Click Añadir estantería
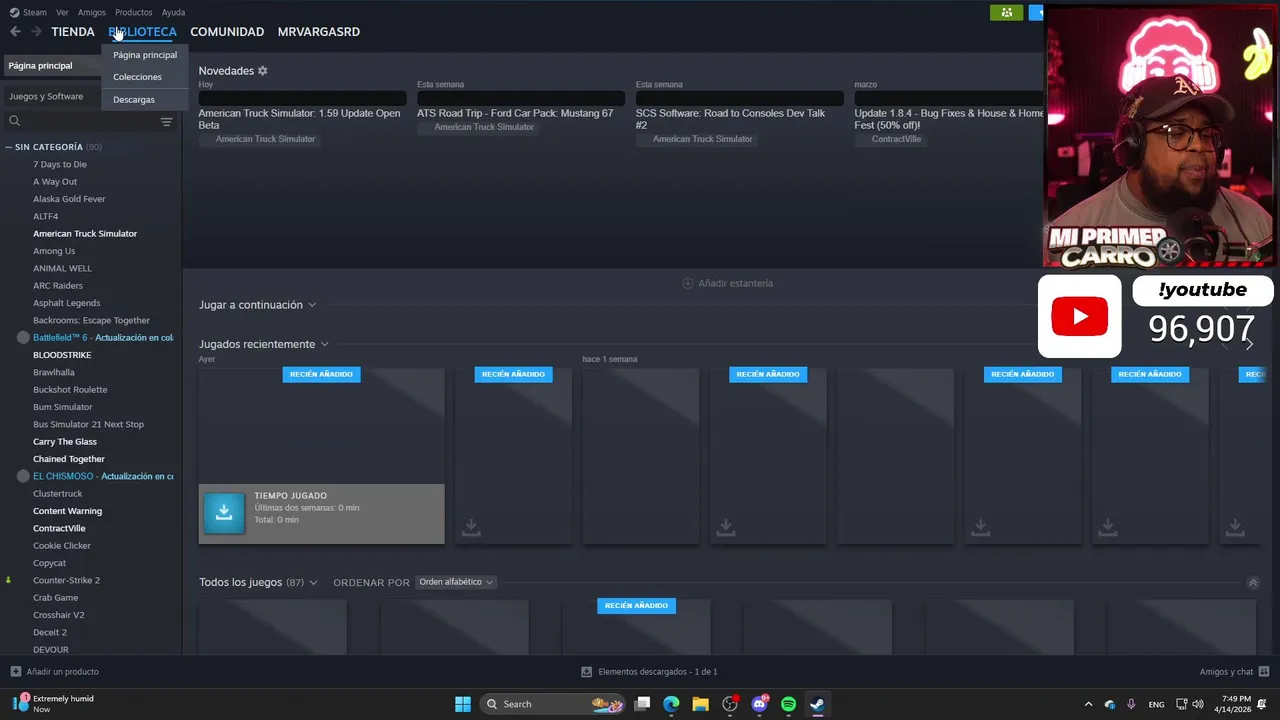 point(727,283)
